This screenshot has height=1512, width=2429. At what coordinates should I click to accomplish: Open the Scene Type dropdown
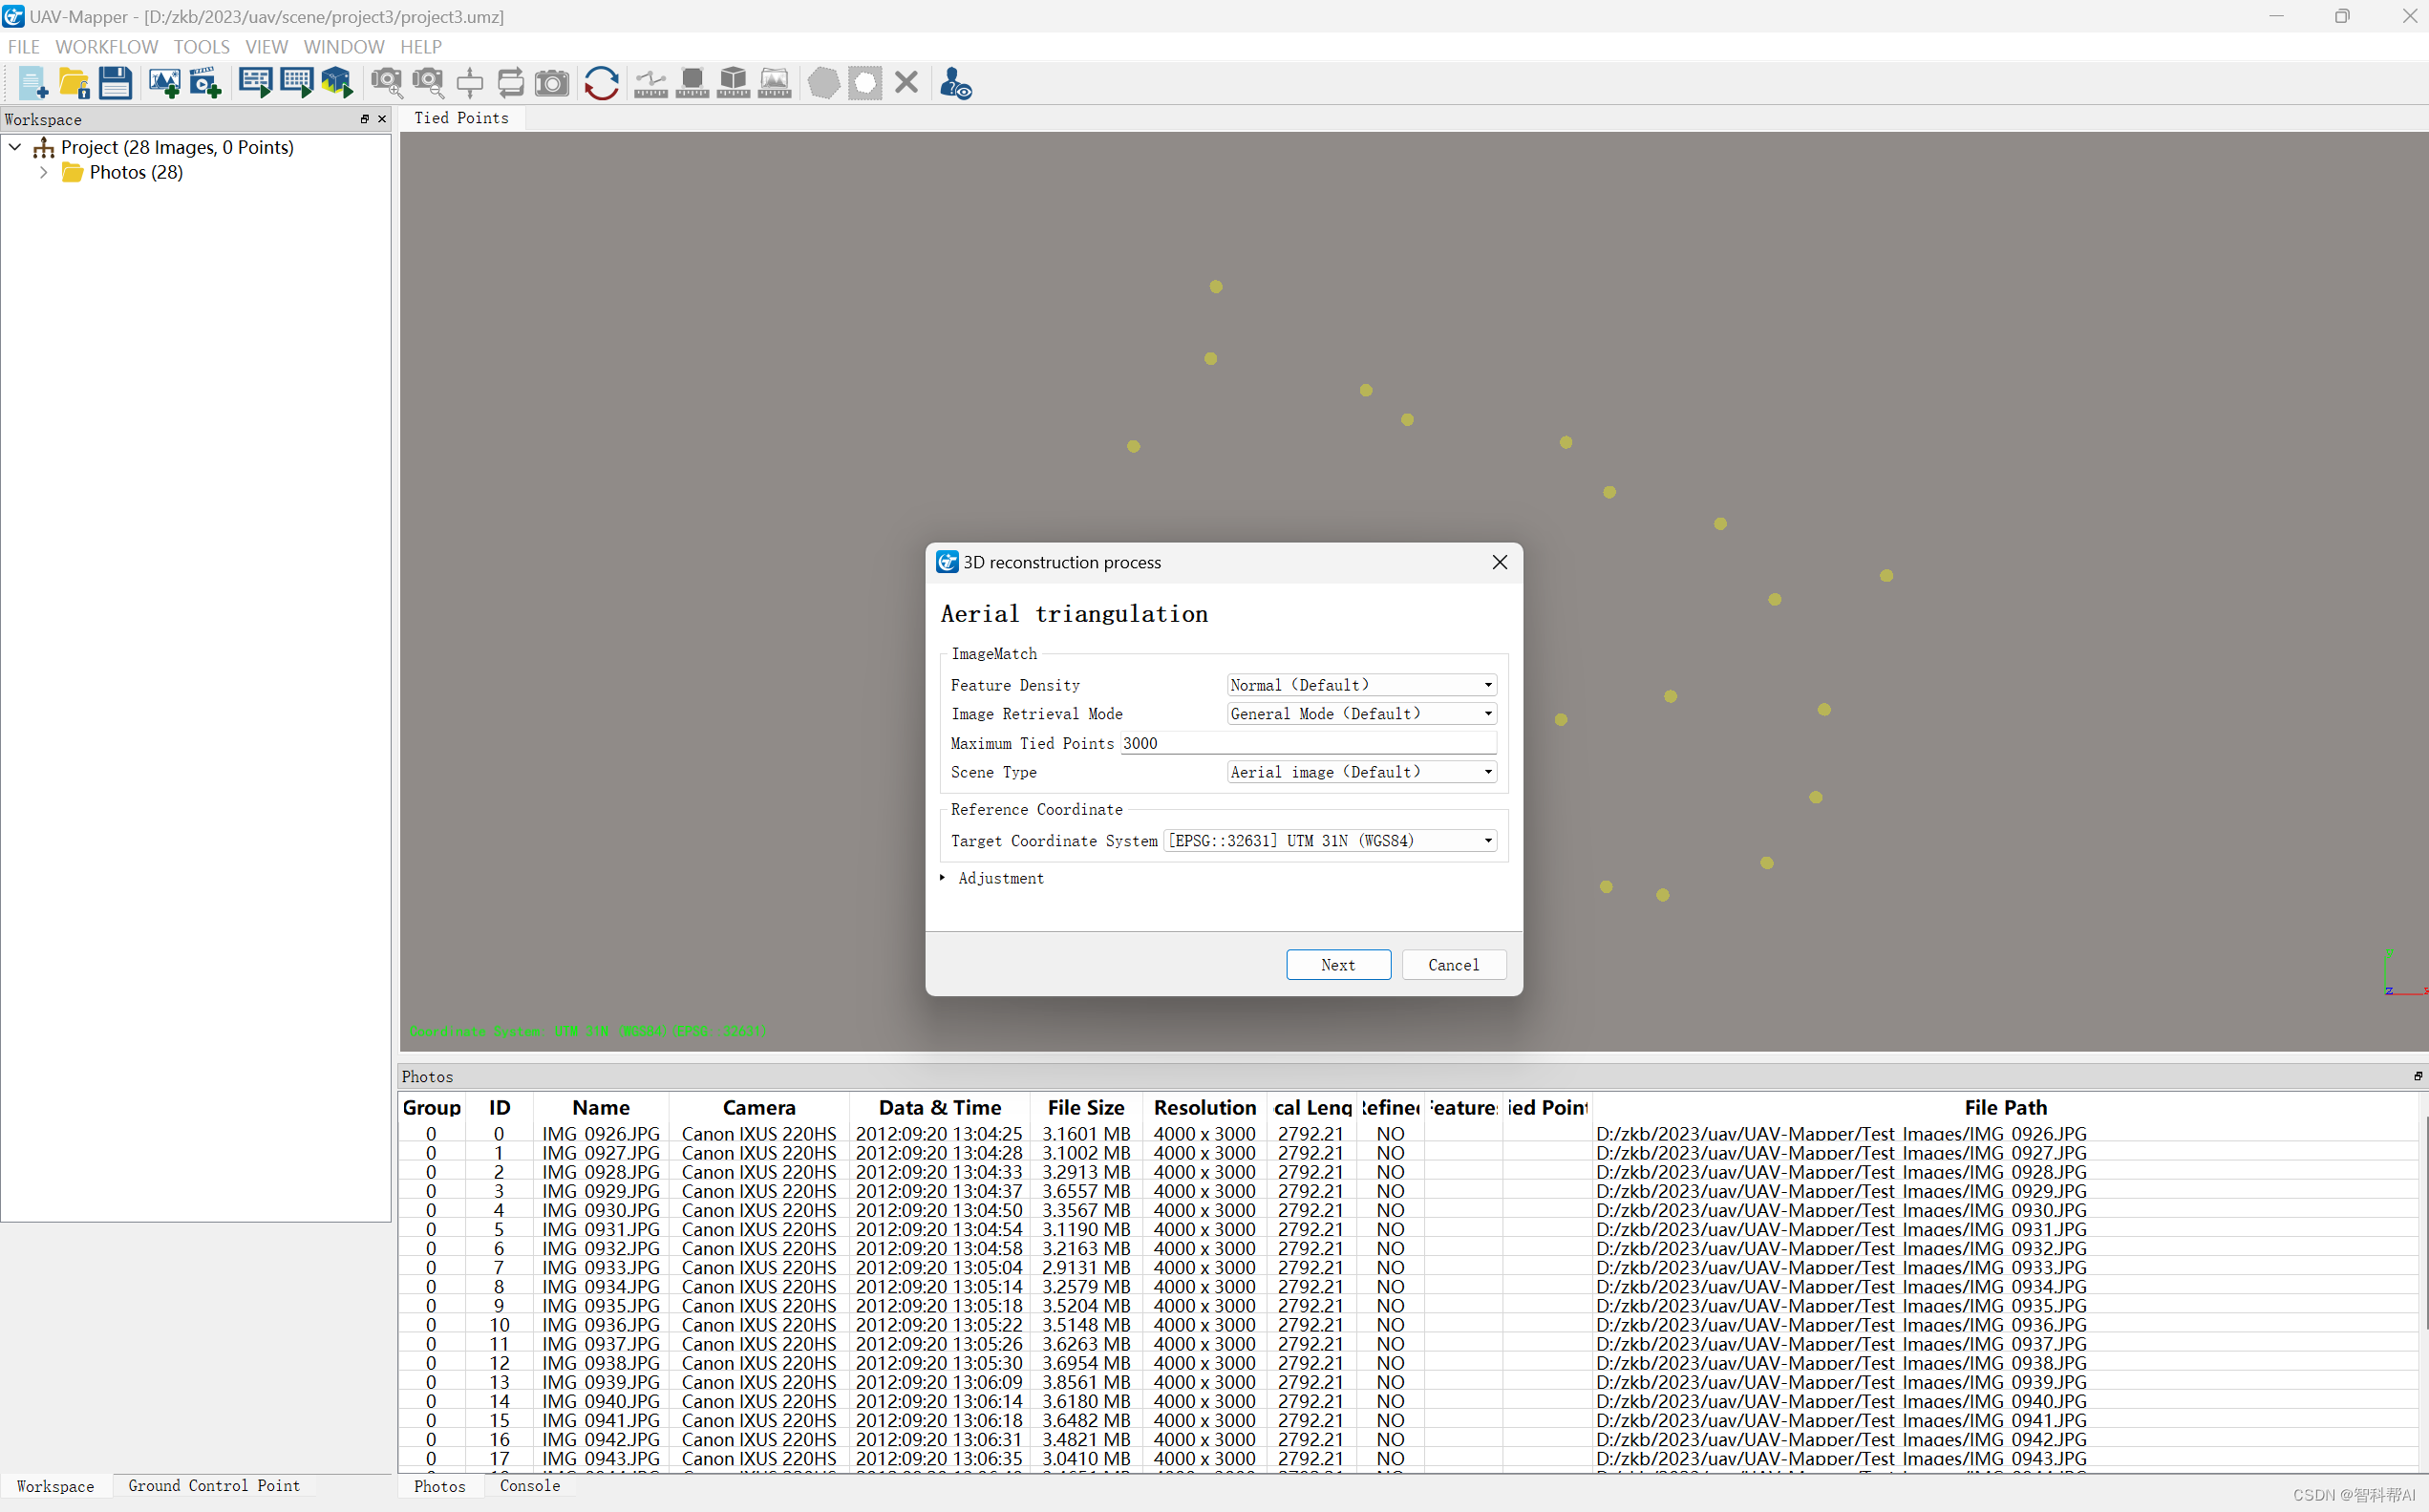click(1361, 772)
